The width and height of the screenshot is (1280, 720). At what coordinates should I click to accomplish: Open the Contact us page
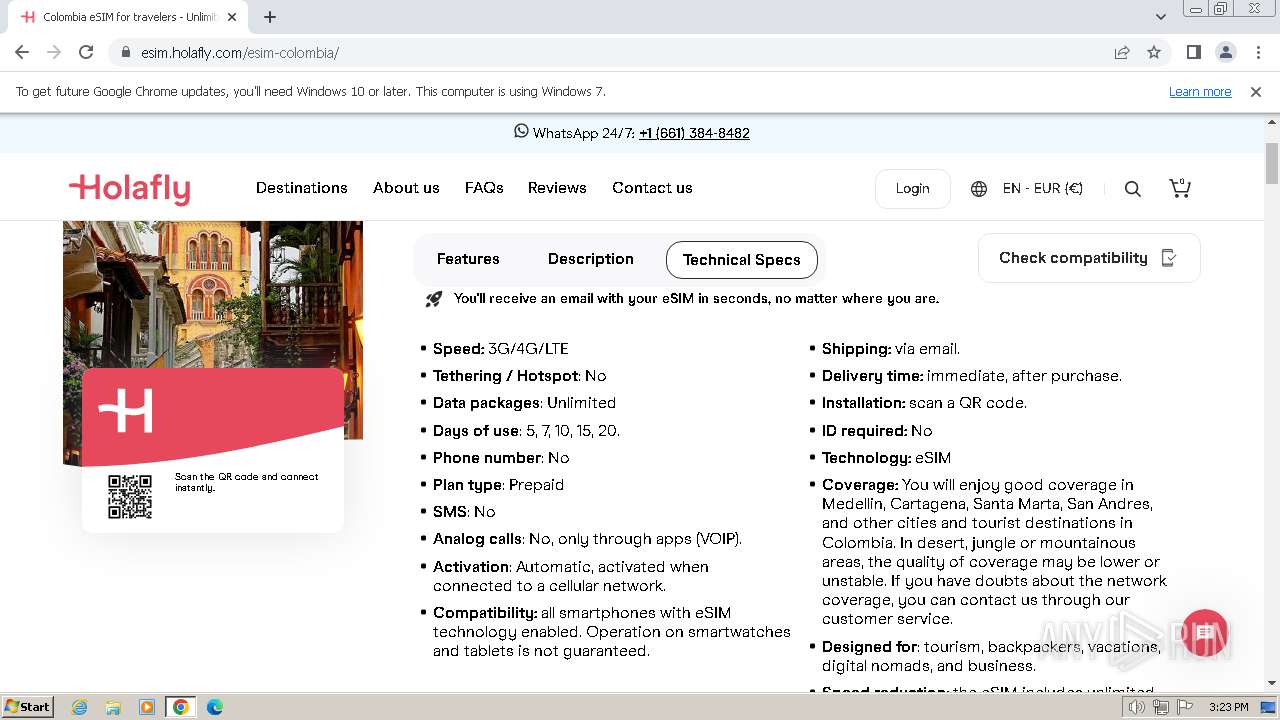[x=652, y=188]
